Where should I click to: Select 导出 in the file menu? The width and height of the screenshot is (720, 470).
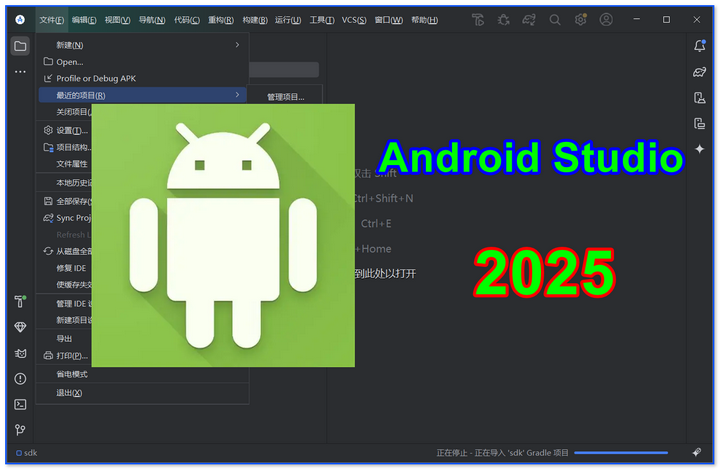(65, 339)
